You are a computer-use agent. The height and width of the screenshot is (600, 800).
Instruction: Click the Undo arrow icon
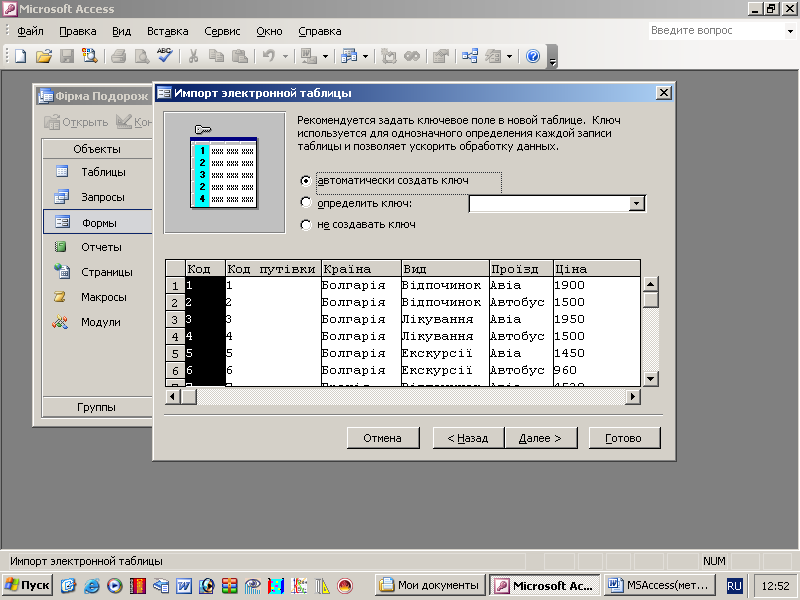[x=269, y=56]
